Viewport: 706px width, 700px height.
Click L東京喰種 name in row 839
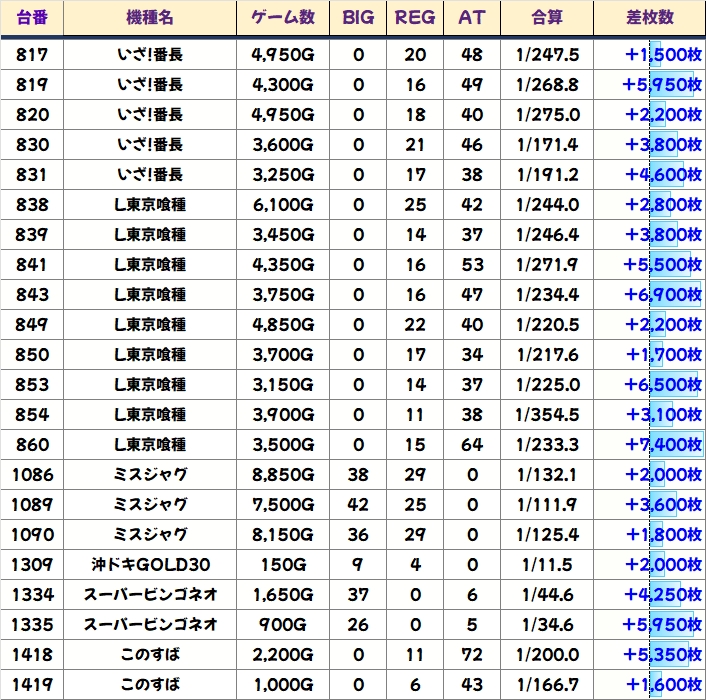(x=150, y=235)
